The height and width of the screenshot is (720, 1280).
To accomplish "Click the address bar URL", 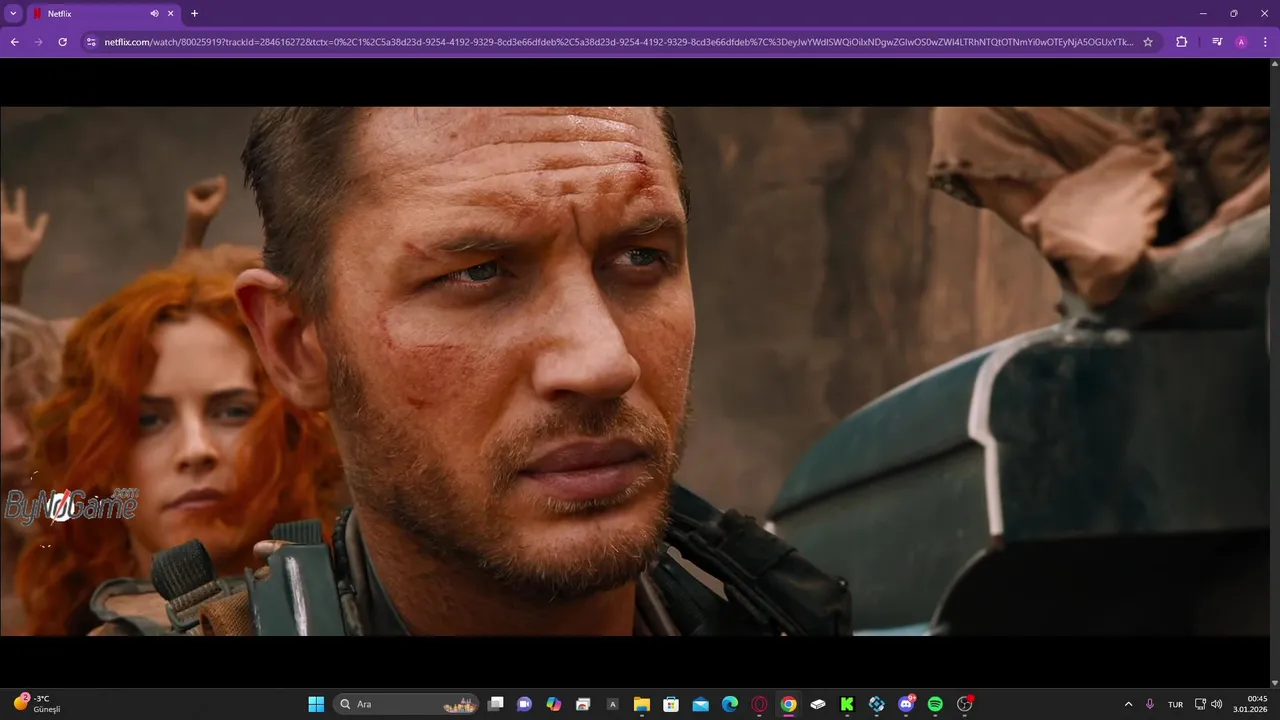I will pyautogui.click(x=619, y=42).
